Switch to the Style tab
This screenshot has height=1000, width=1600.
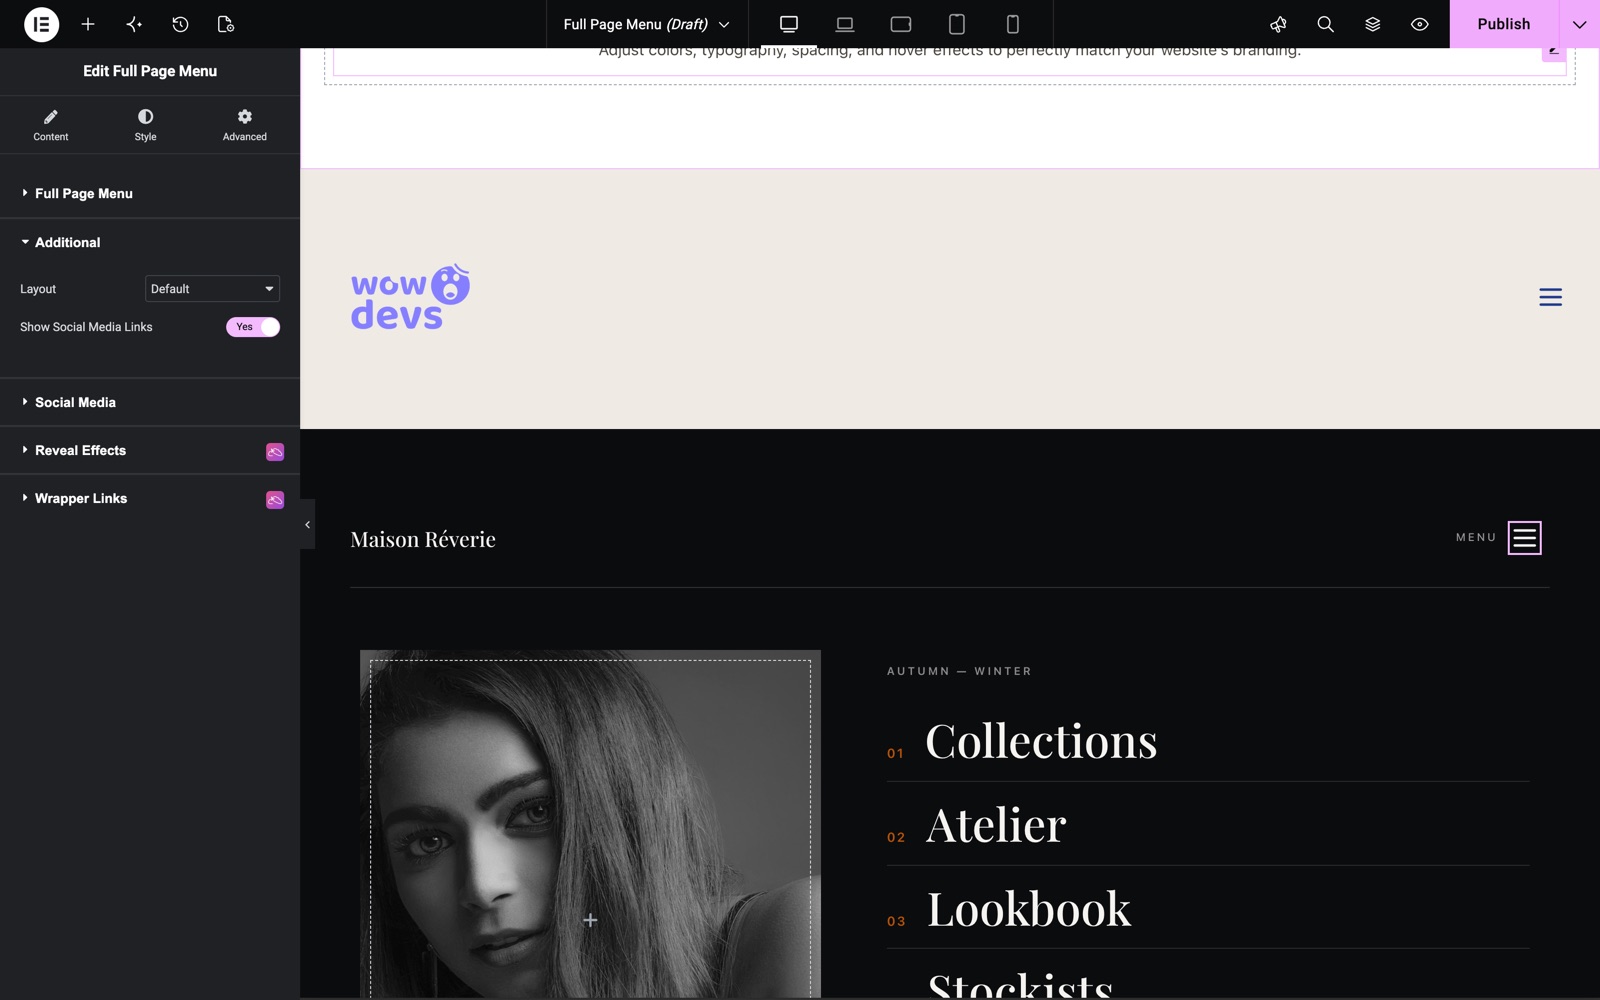point(145,125)
